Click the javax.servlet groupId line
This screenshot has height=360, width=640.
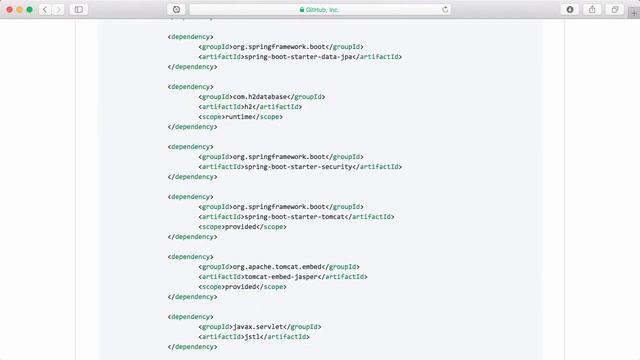[x=260, y=327]
